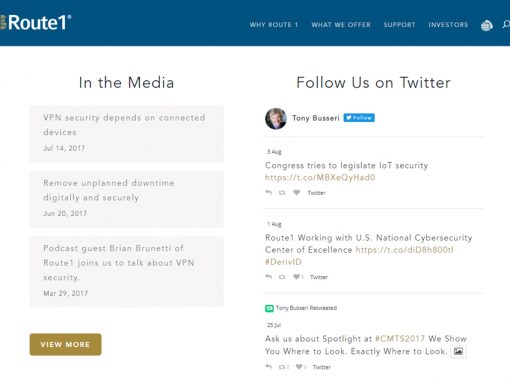Like the Route1 Cybersecurity Center tweet
This screenshot has height=382, width=510.
point(296,277)
